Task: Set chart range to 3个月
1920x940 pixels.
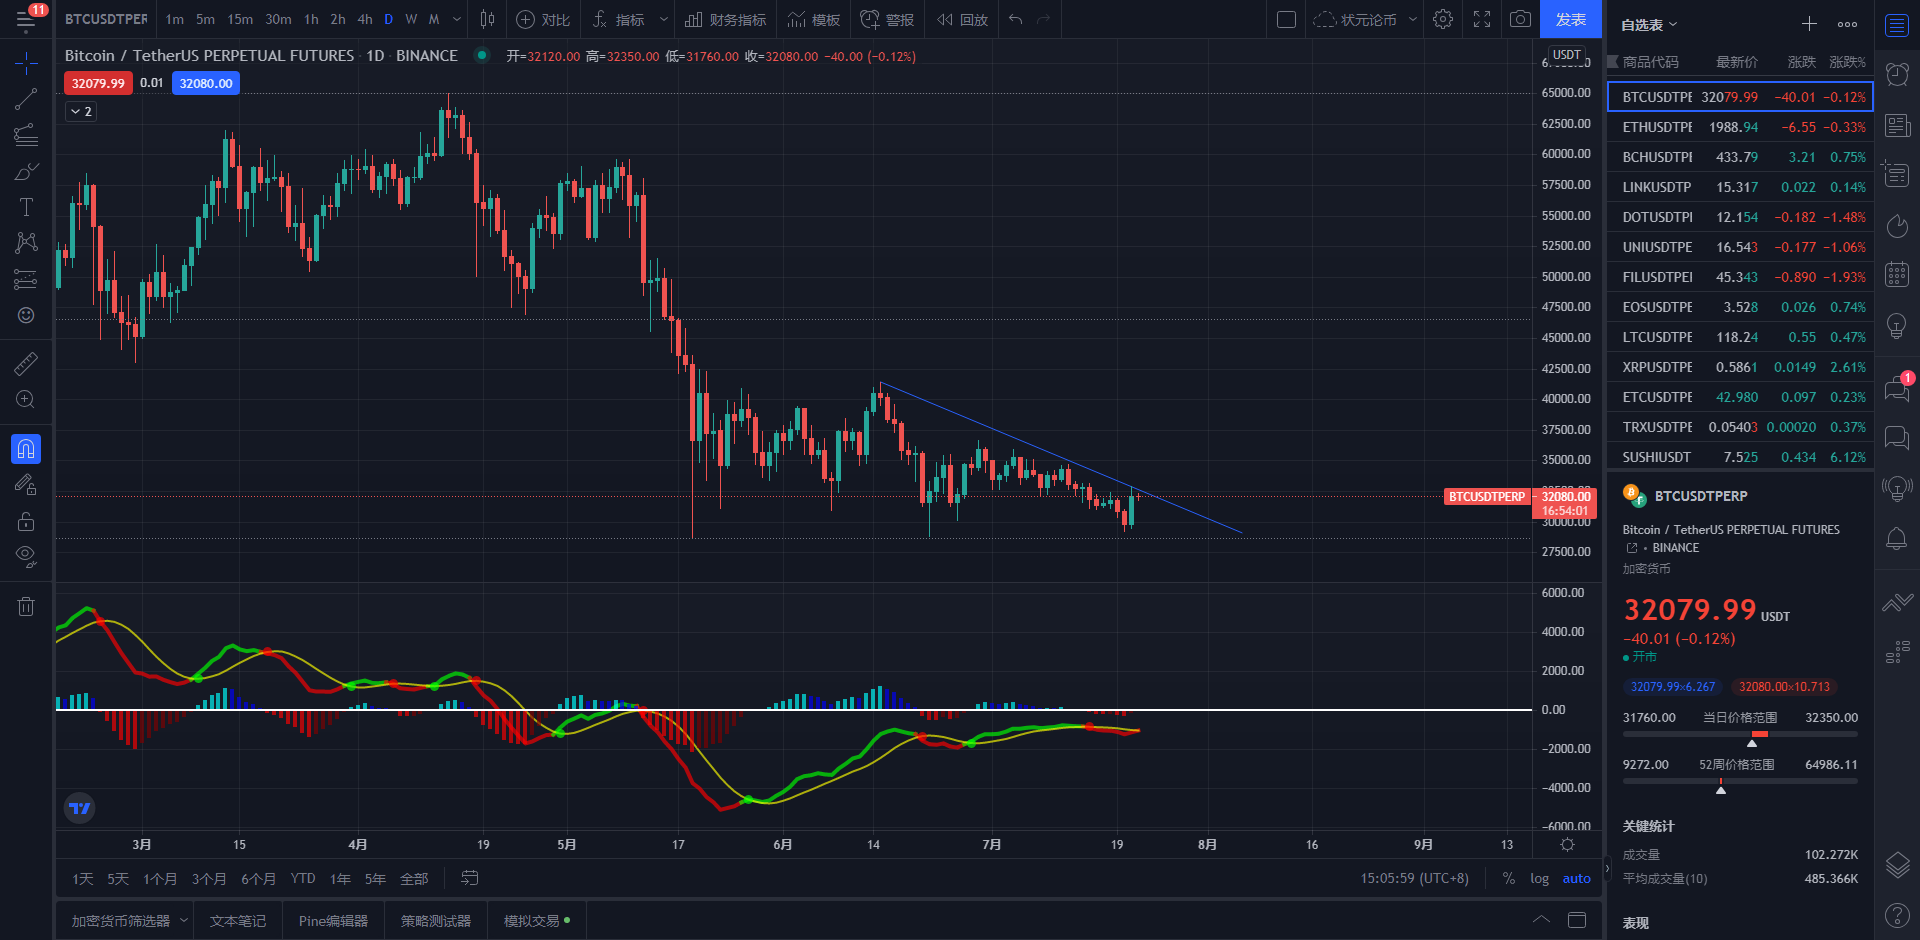Action: coord(208,878)
